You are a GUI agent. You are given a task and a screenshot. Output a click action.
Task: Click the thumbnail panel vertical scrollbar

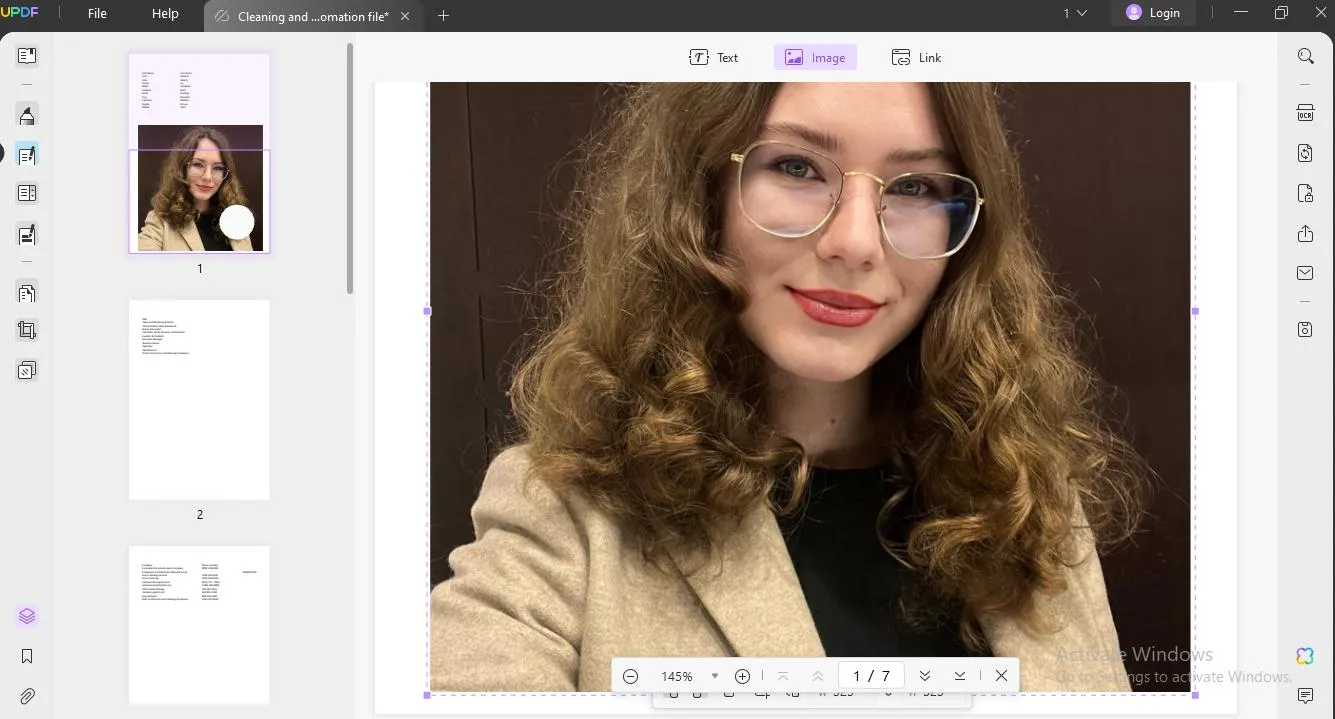click(350, 169)
